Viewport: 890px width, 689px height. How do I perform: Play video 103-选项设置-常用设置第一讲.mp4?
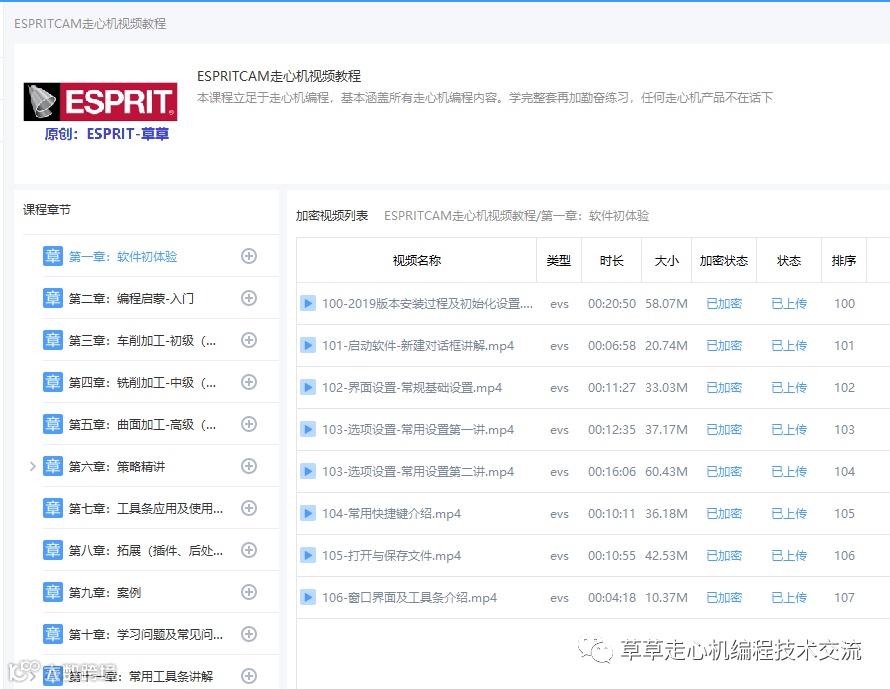pyautogui.click(x=308, y=429)
